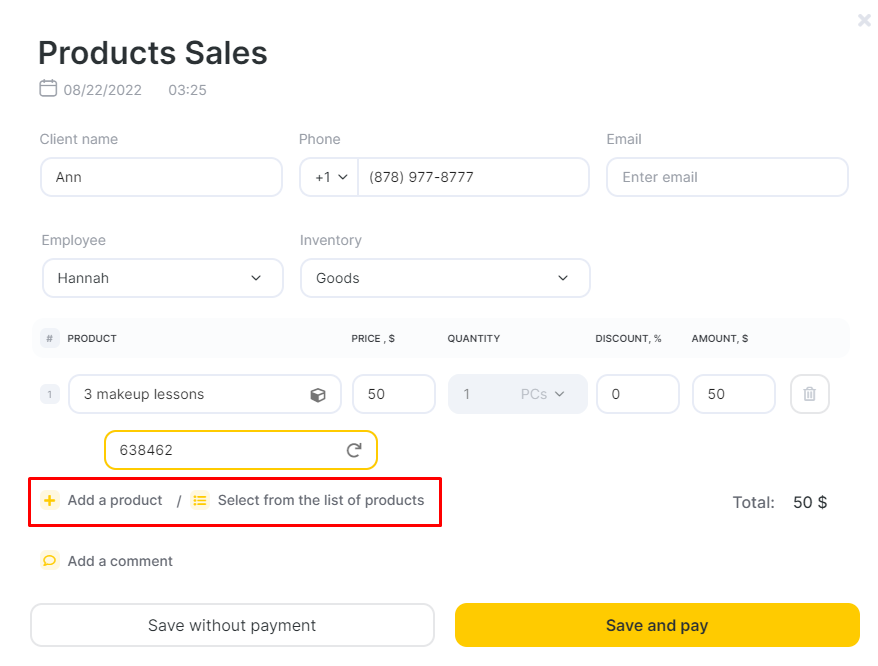Click Add a comment link
878x666 pixels.
(120, 561)
